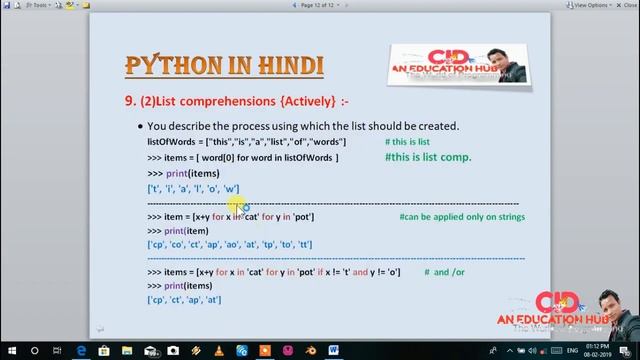Click the '# and /or' comment

tap(444, 272)
